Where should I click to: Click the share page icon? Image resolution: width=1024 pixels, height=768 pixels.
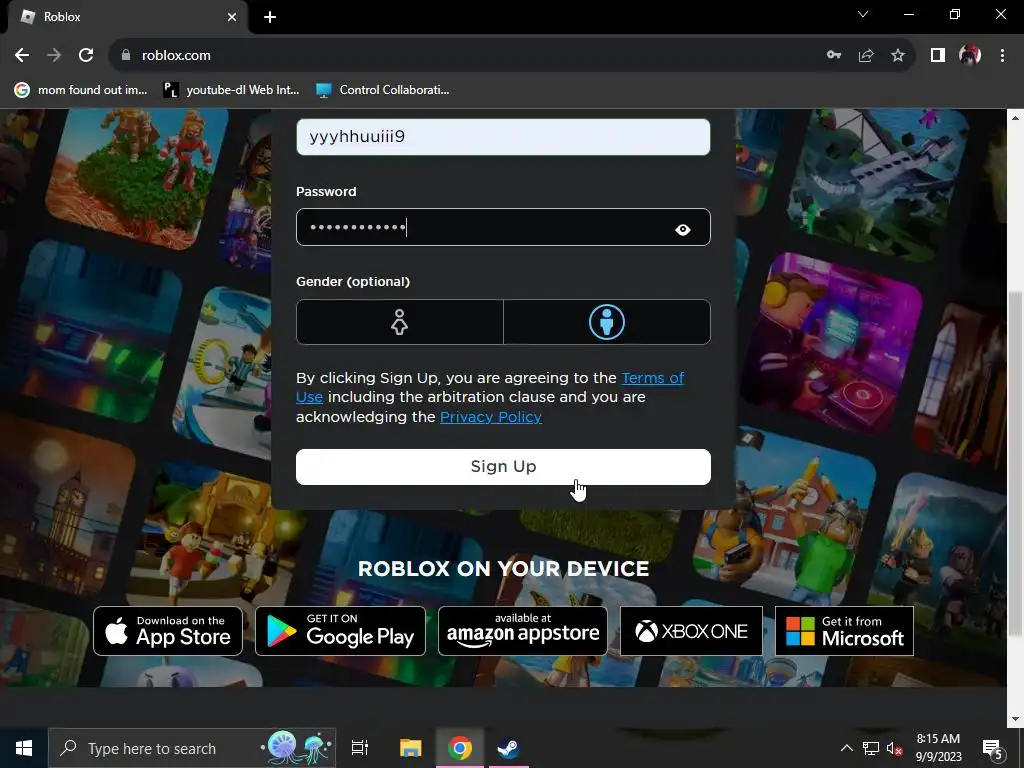(x=866, y=56)
